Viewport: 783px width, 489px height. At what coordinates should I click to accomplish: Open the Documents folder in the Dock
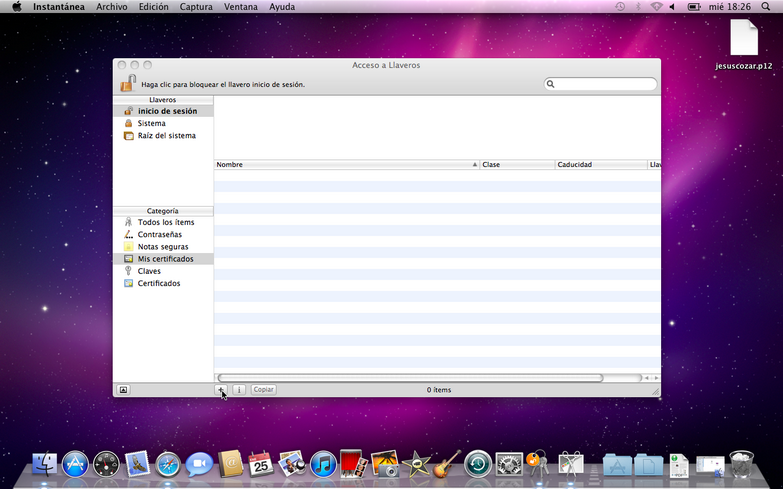tap(648, 465)
